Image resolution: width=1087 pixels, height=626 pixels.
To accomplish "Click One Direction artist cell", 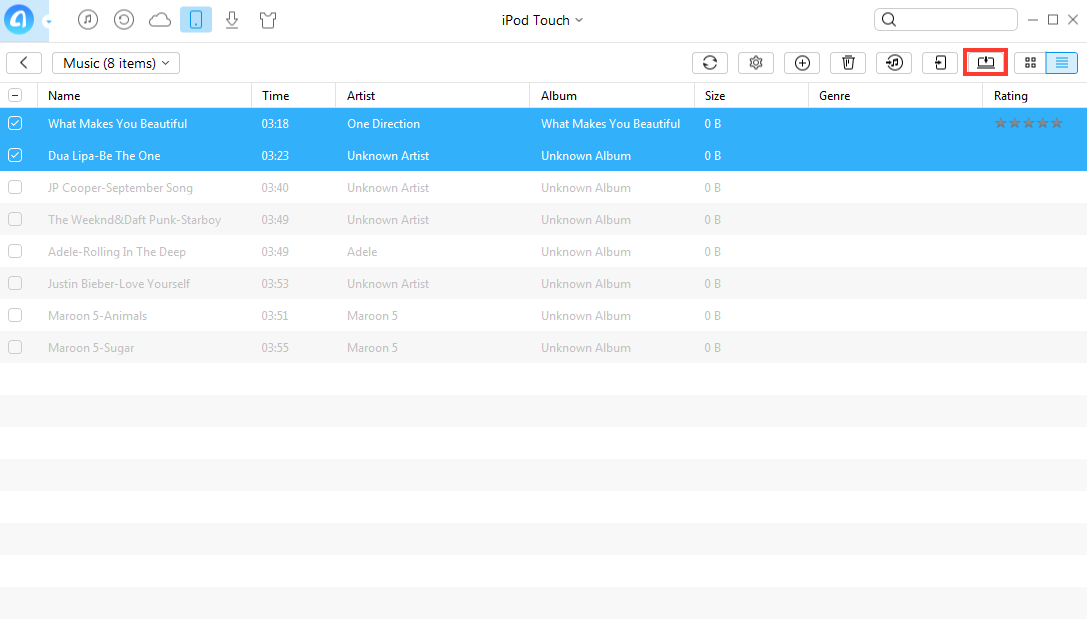I will (383, 123).
